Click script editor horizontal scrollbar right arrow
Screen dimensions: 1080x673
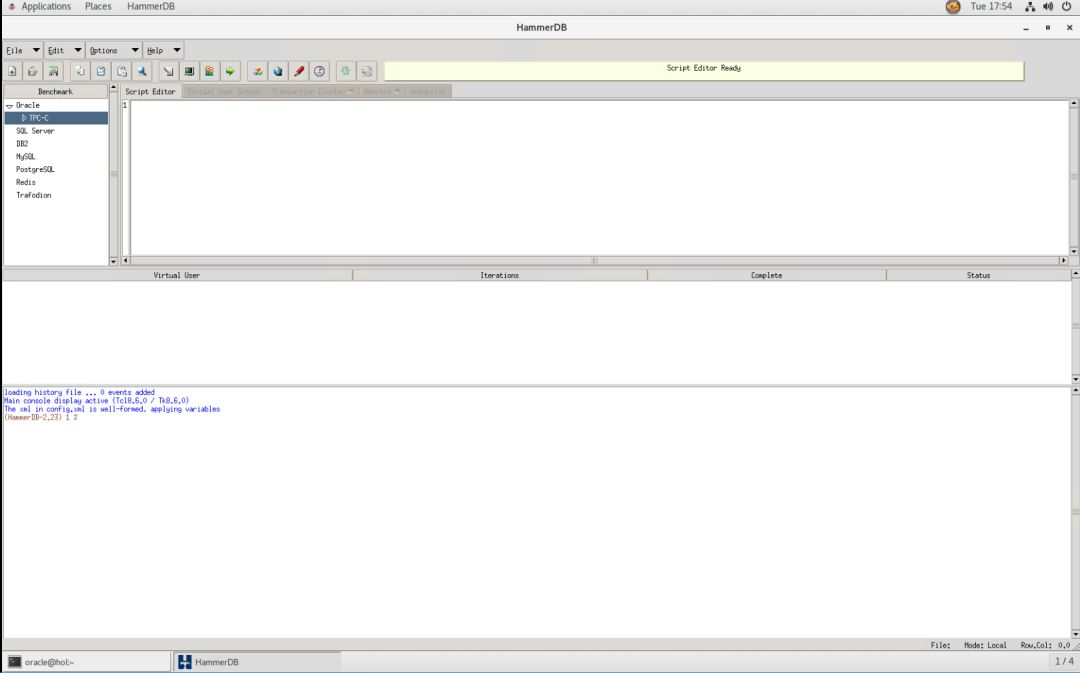[1063, 261]
